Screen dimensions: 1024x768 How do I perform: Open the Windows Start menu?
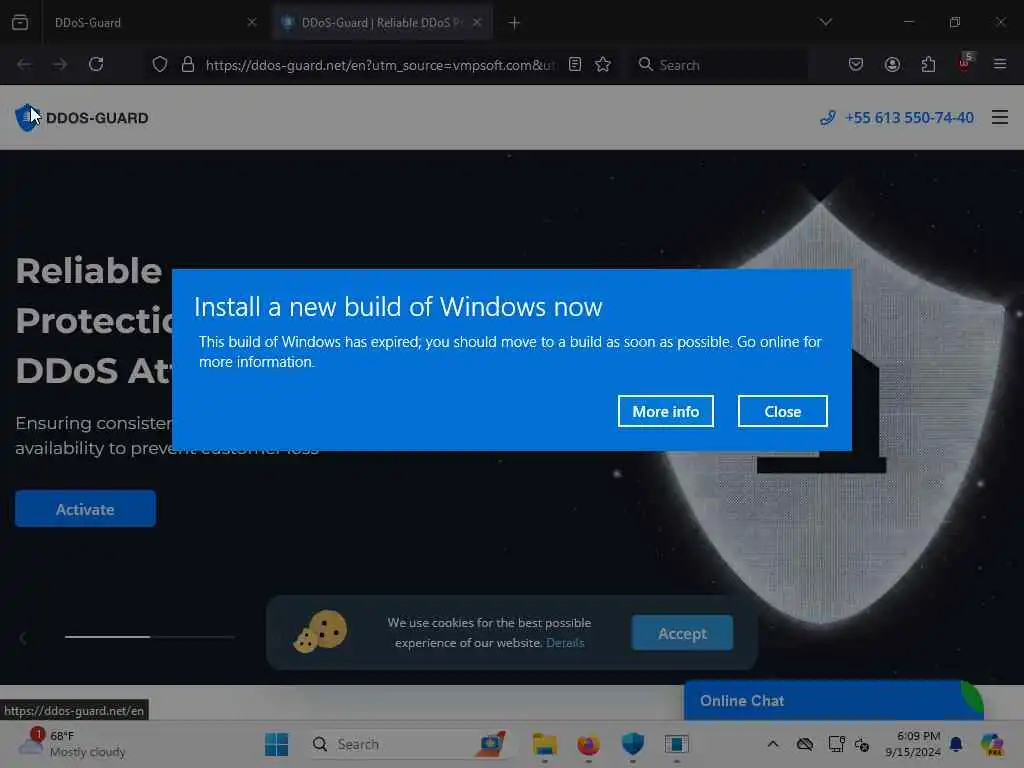pos(277,744)
